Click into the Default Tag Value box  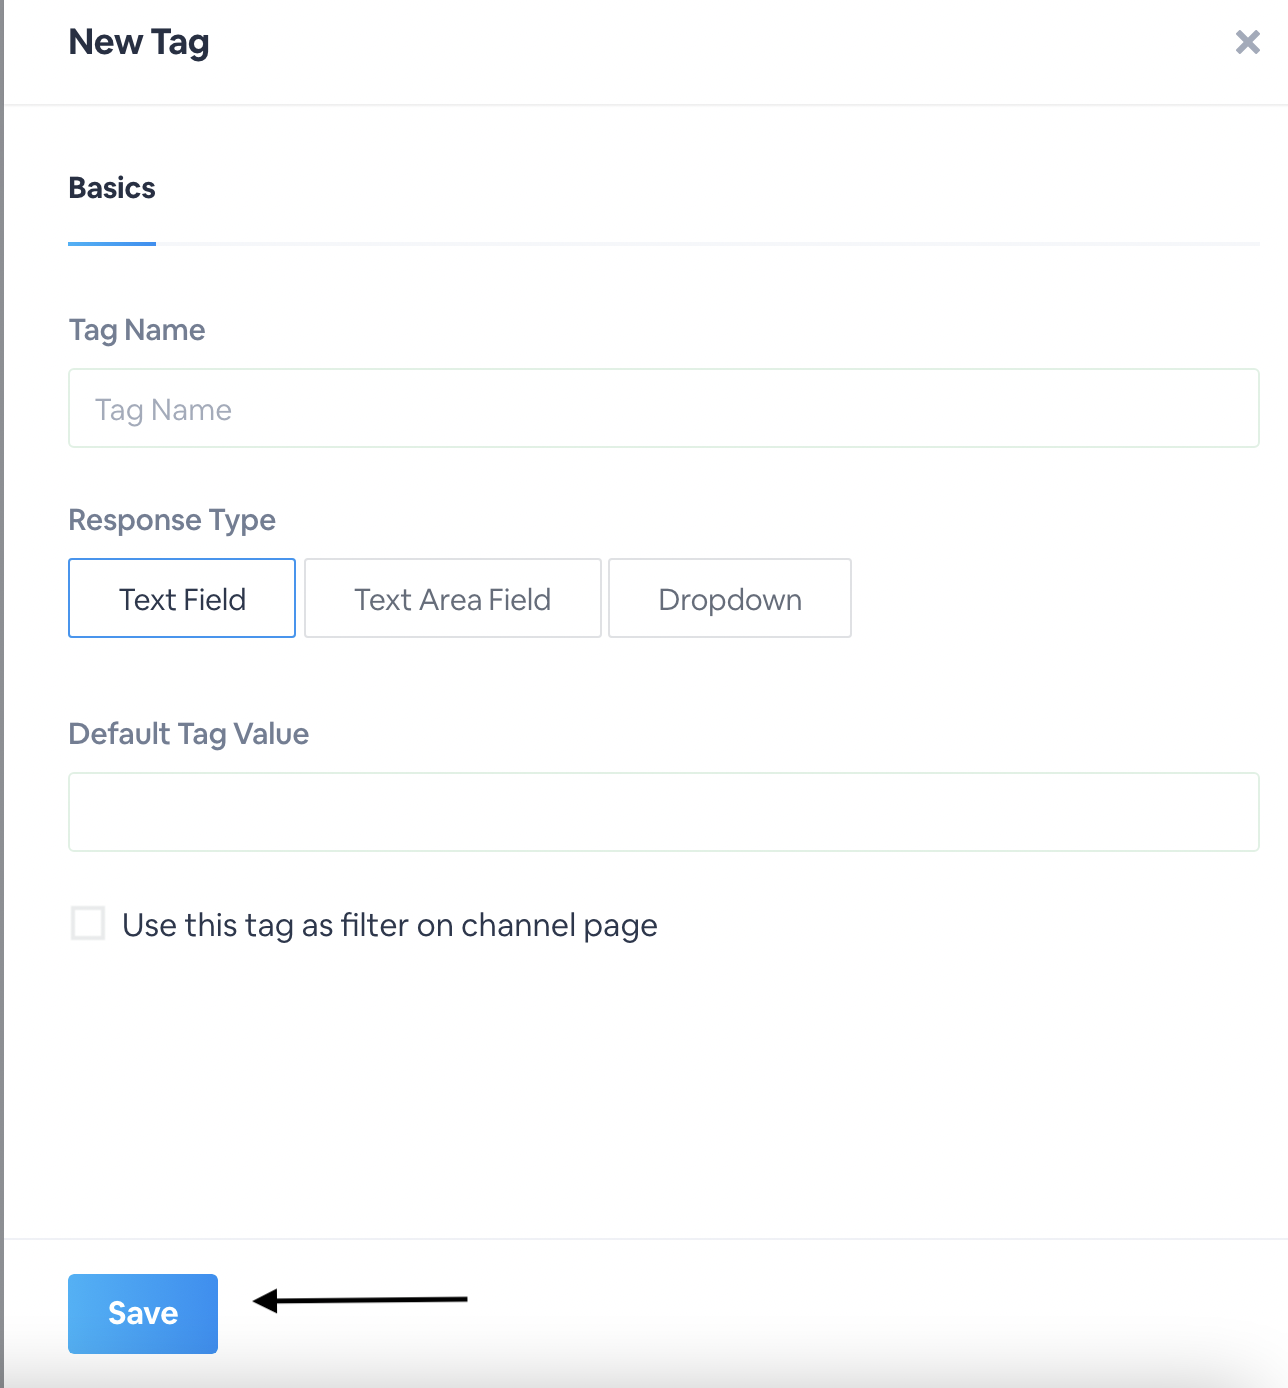point(663,812)
